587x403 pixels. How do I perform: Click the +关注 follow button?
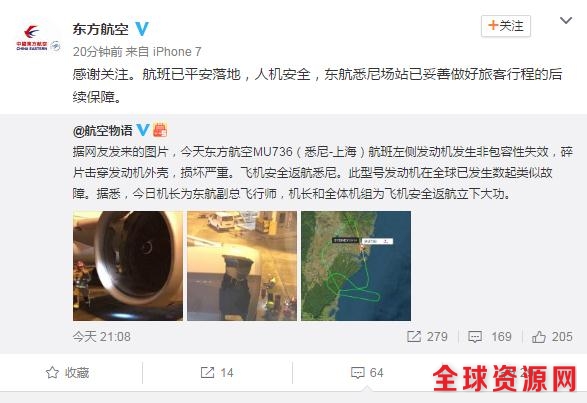point(506,26)
